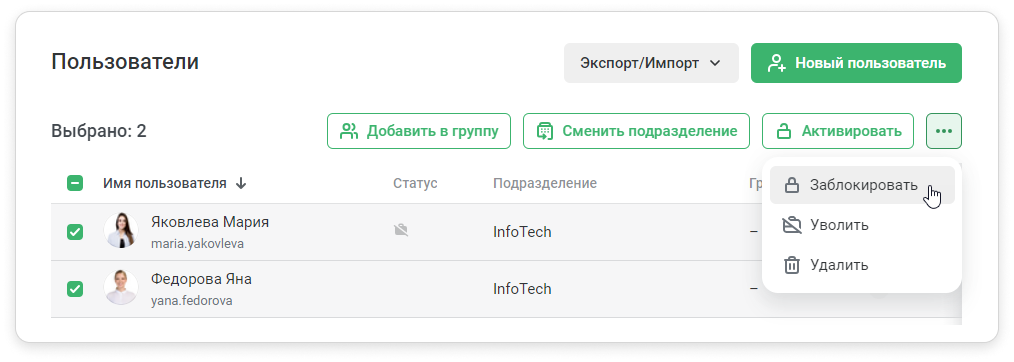
Task: Click the lock icon in Заблокировать
Action: coord(792,186)
